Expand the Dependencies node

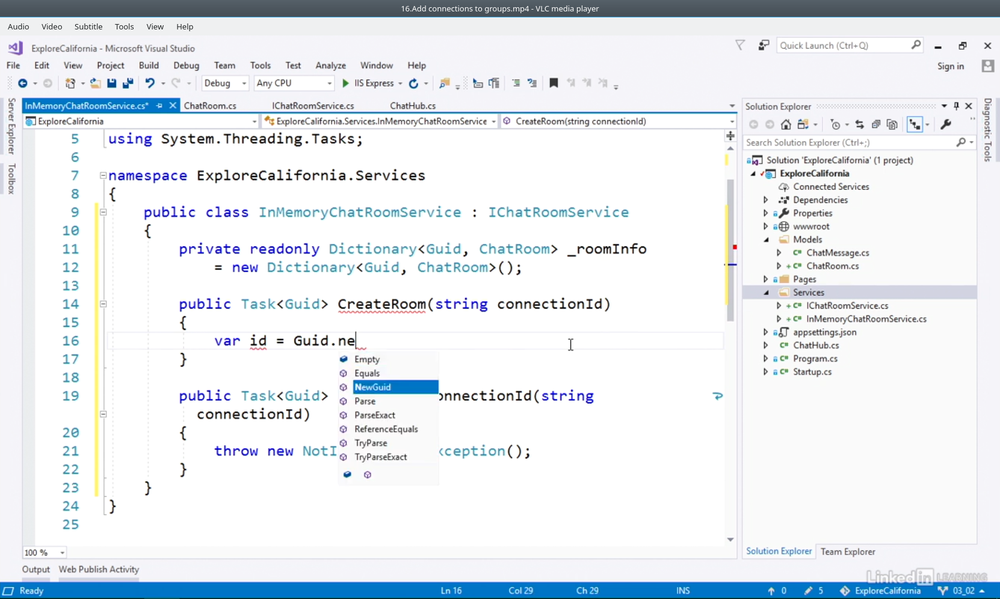pos(766,200)
